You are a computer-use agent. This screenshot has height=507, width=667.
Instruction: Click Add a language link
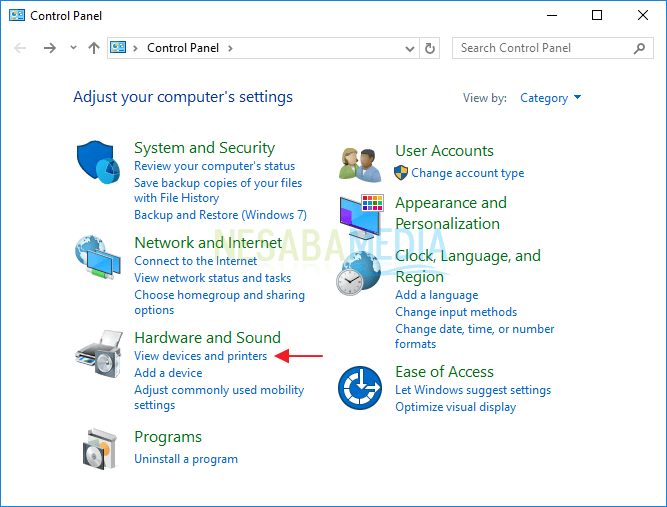[x=436, y=295]
